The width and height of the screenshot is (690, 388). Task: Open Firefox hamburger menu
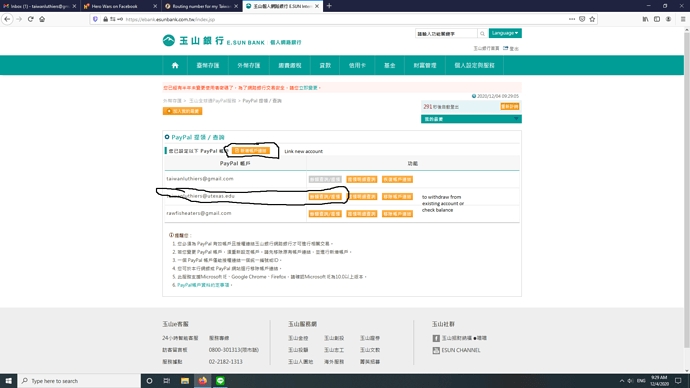pos(683,19)
